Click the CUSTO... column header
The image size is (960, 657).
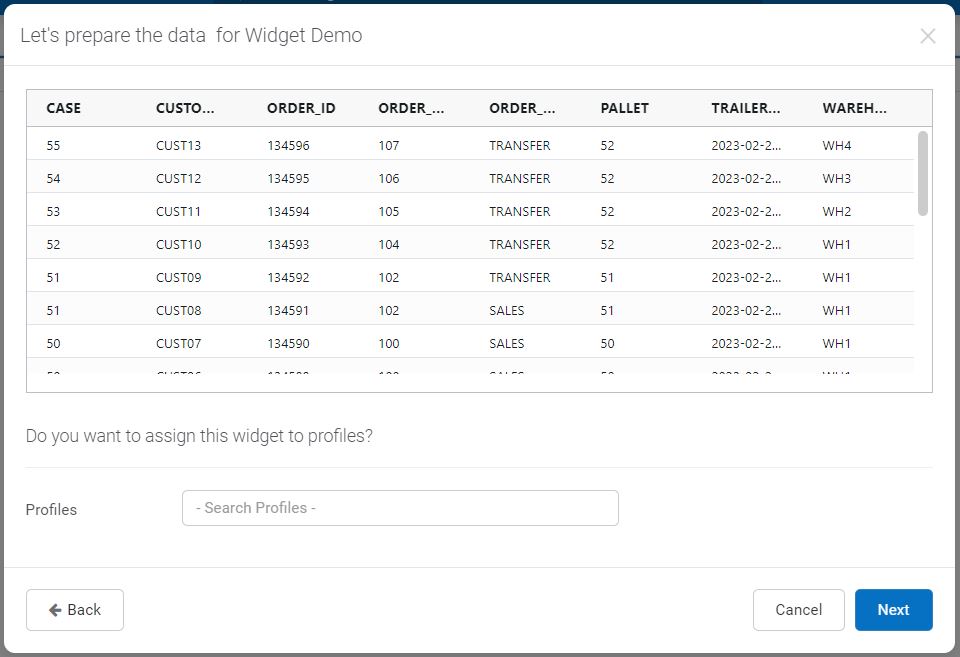tap(185, 108)
